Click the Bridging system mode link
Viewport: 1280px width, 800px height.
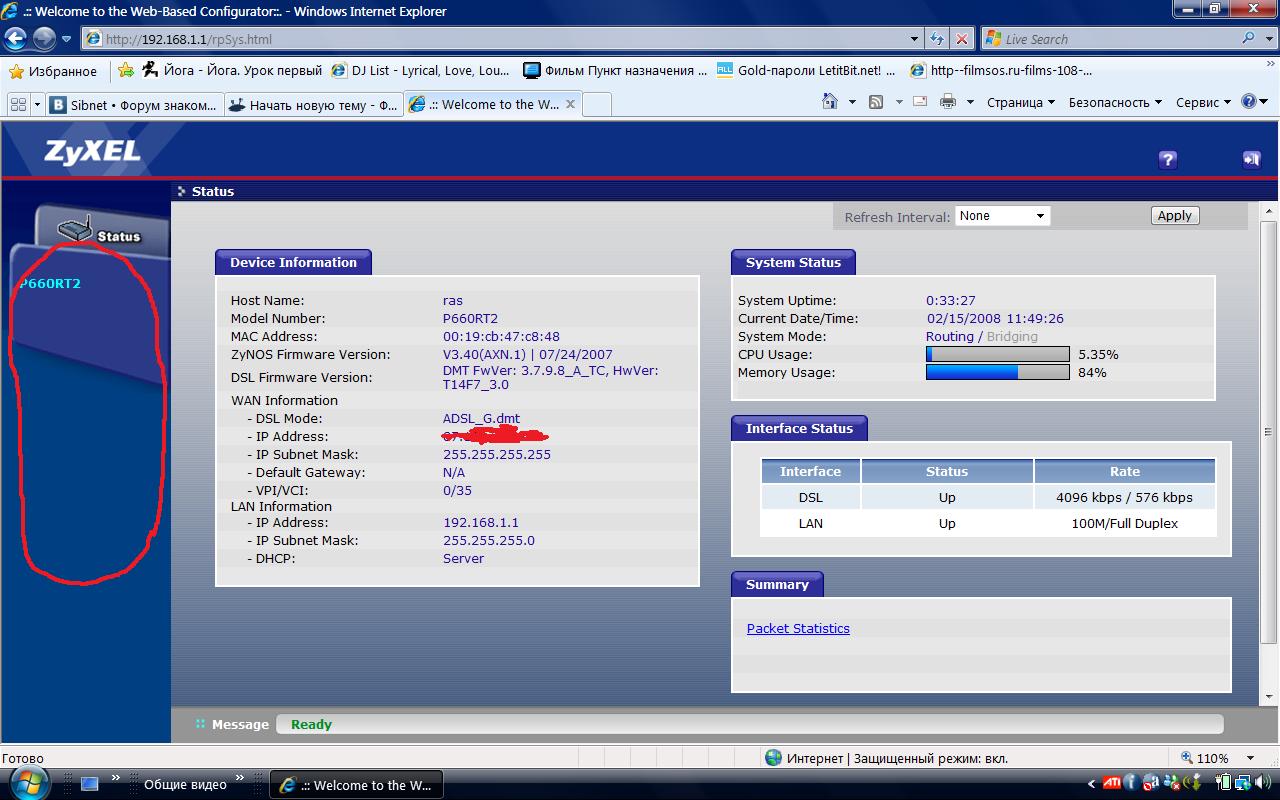pyautogui.click(x=1012, y=336)
